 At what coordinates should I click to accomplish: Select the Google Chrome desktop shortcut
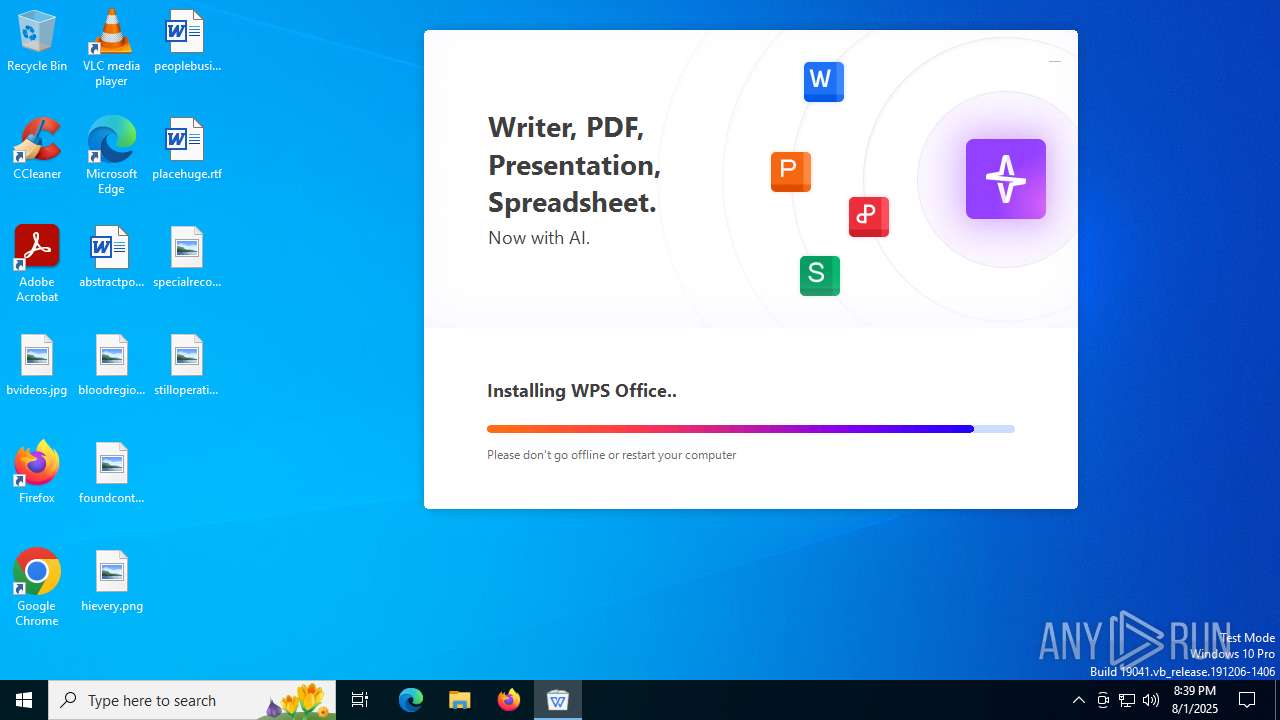(x=37, y=588)
